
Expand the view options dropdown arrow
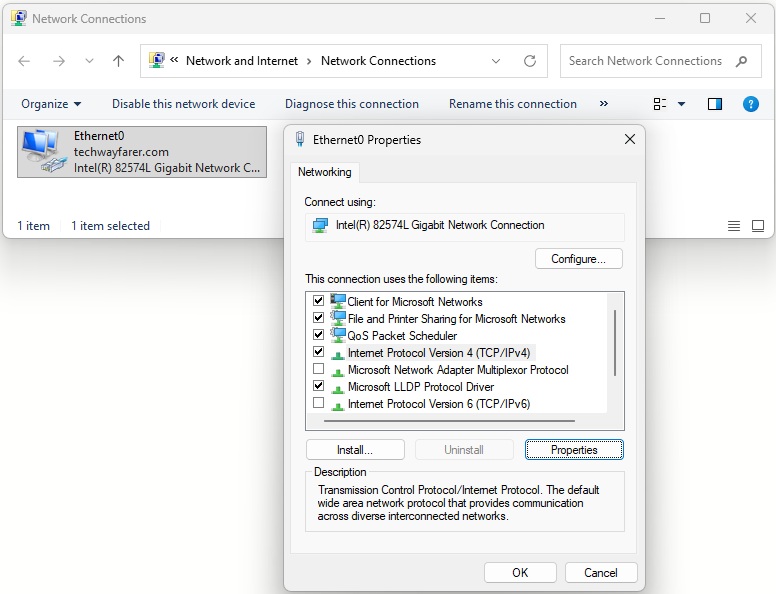[681, 104]
